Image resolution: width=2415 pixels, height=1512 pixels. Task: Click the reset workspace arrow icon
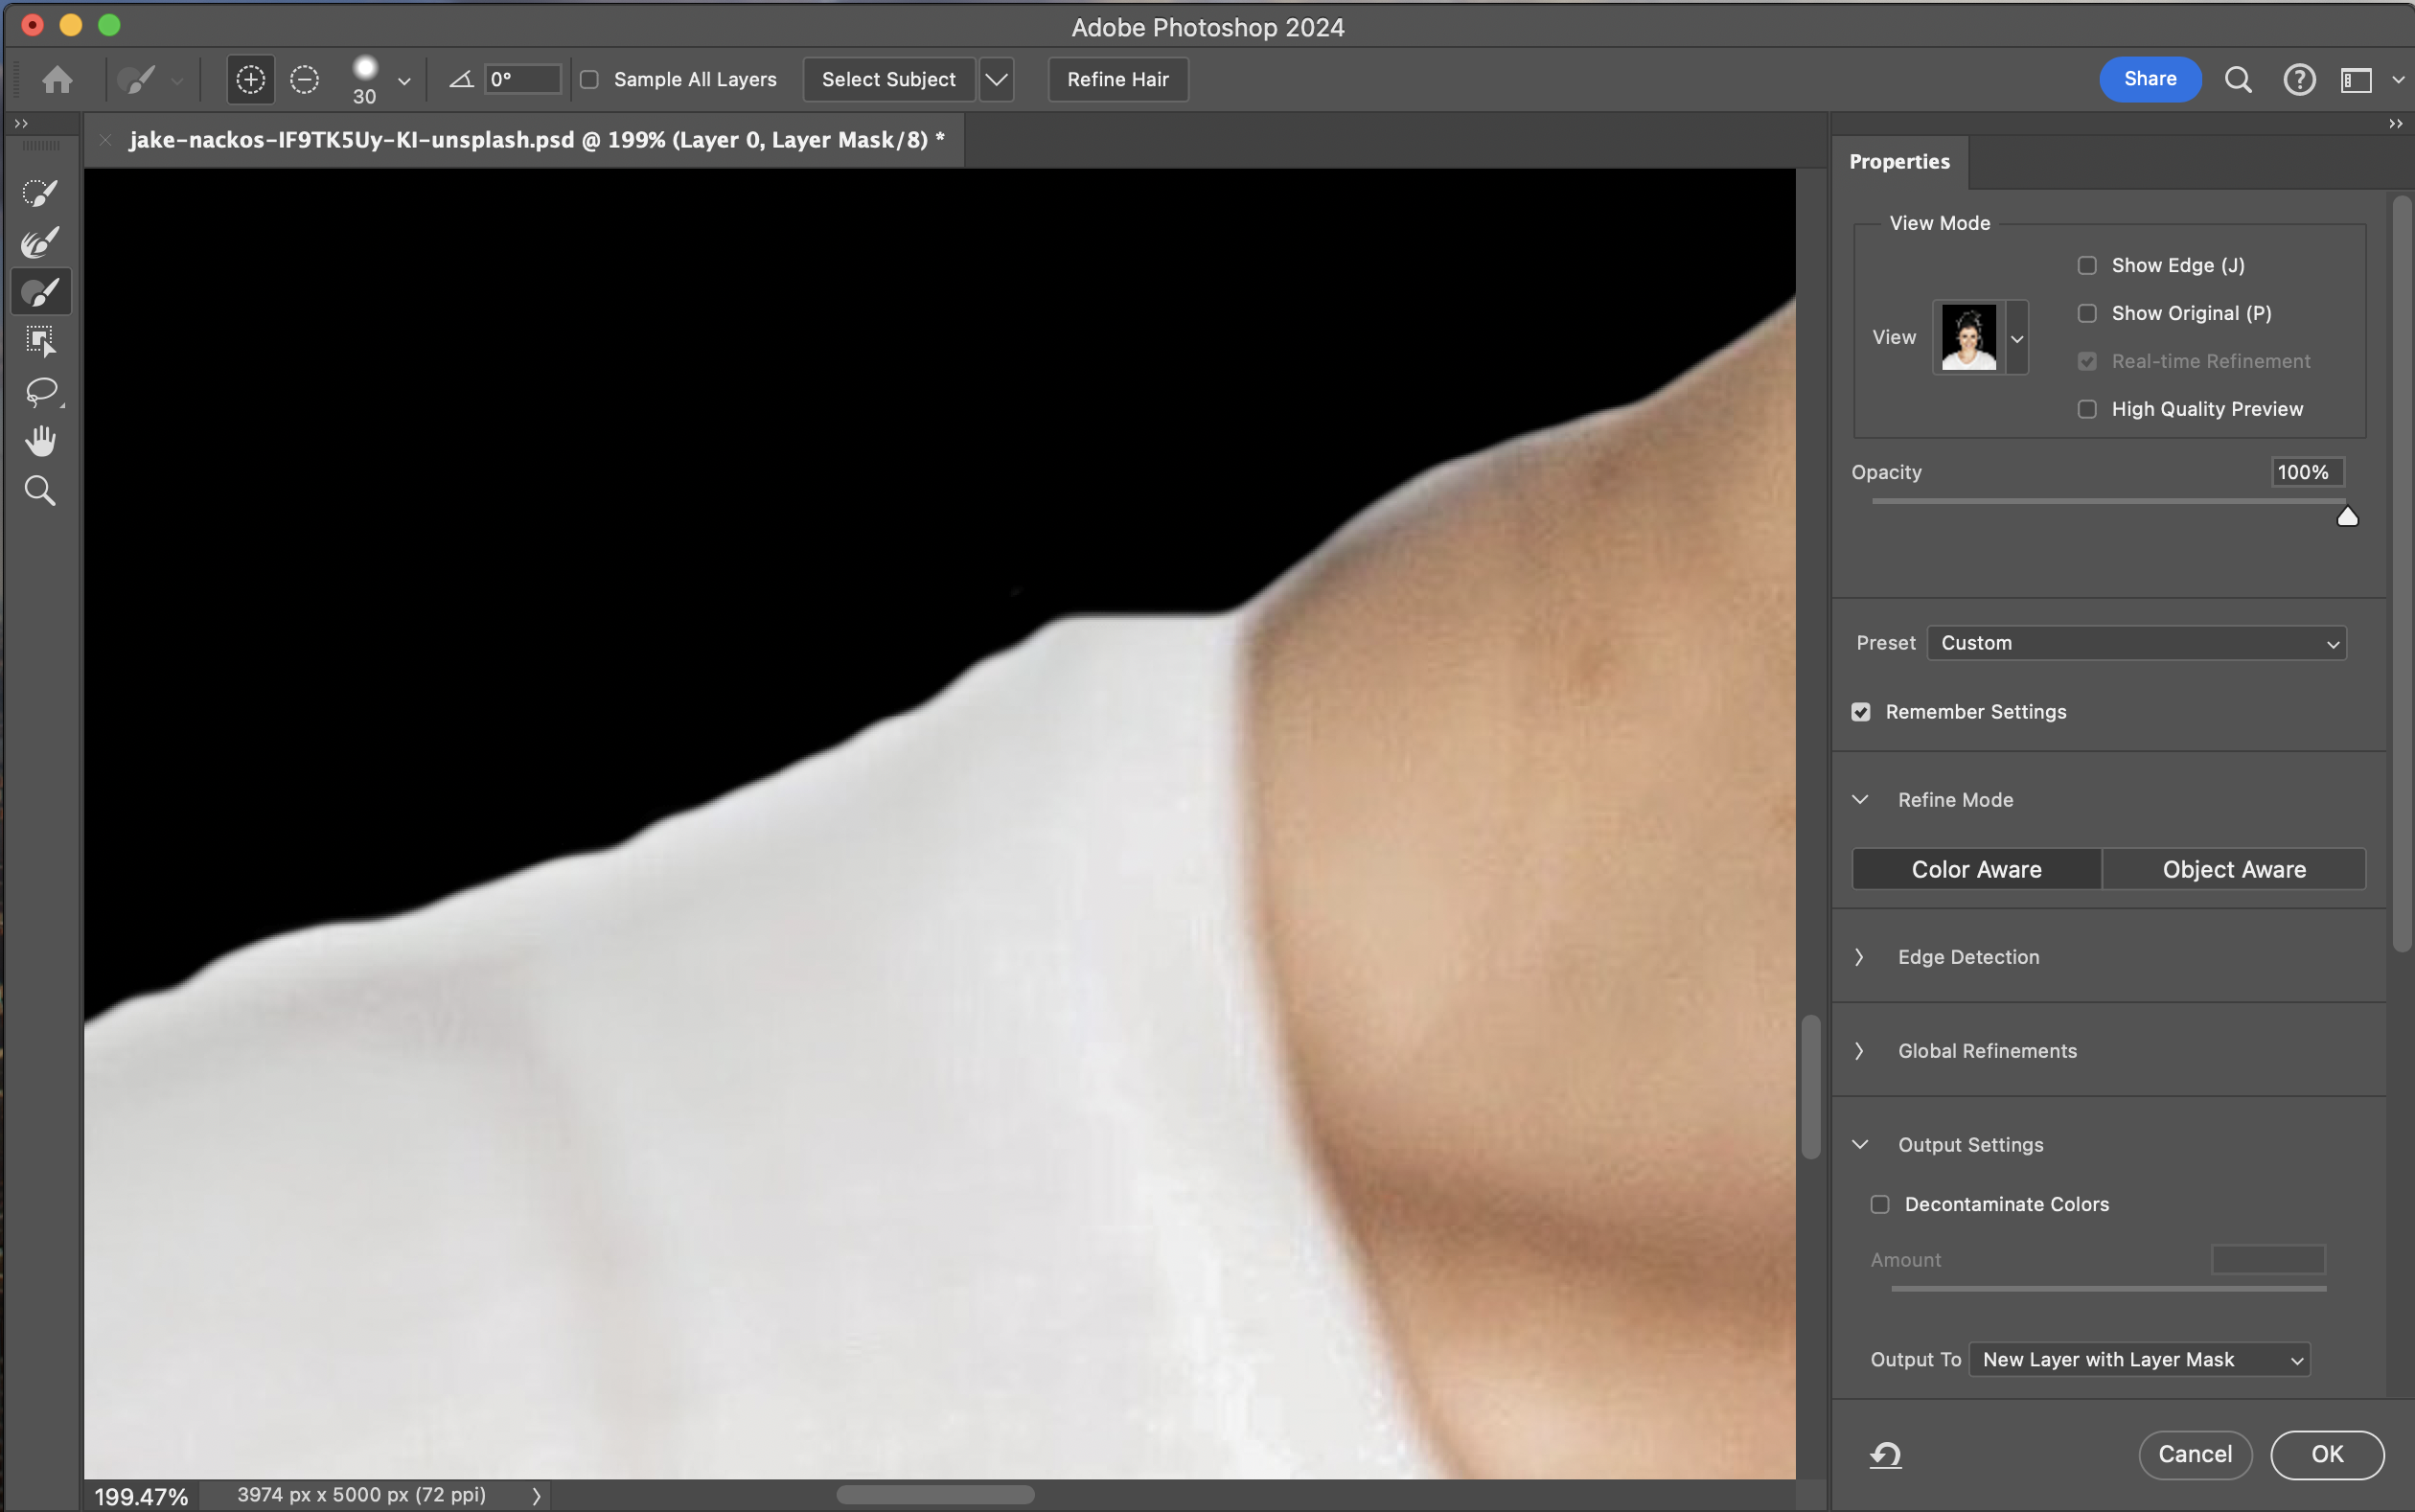click(x=1885, y=1454)
